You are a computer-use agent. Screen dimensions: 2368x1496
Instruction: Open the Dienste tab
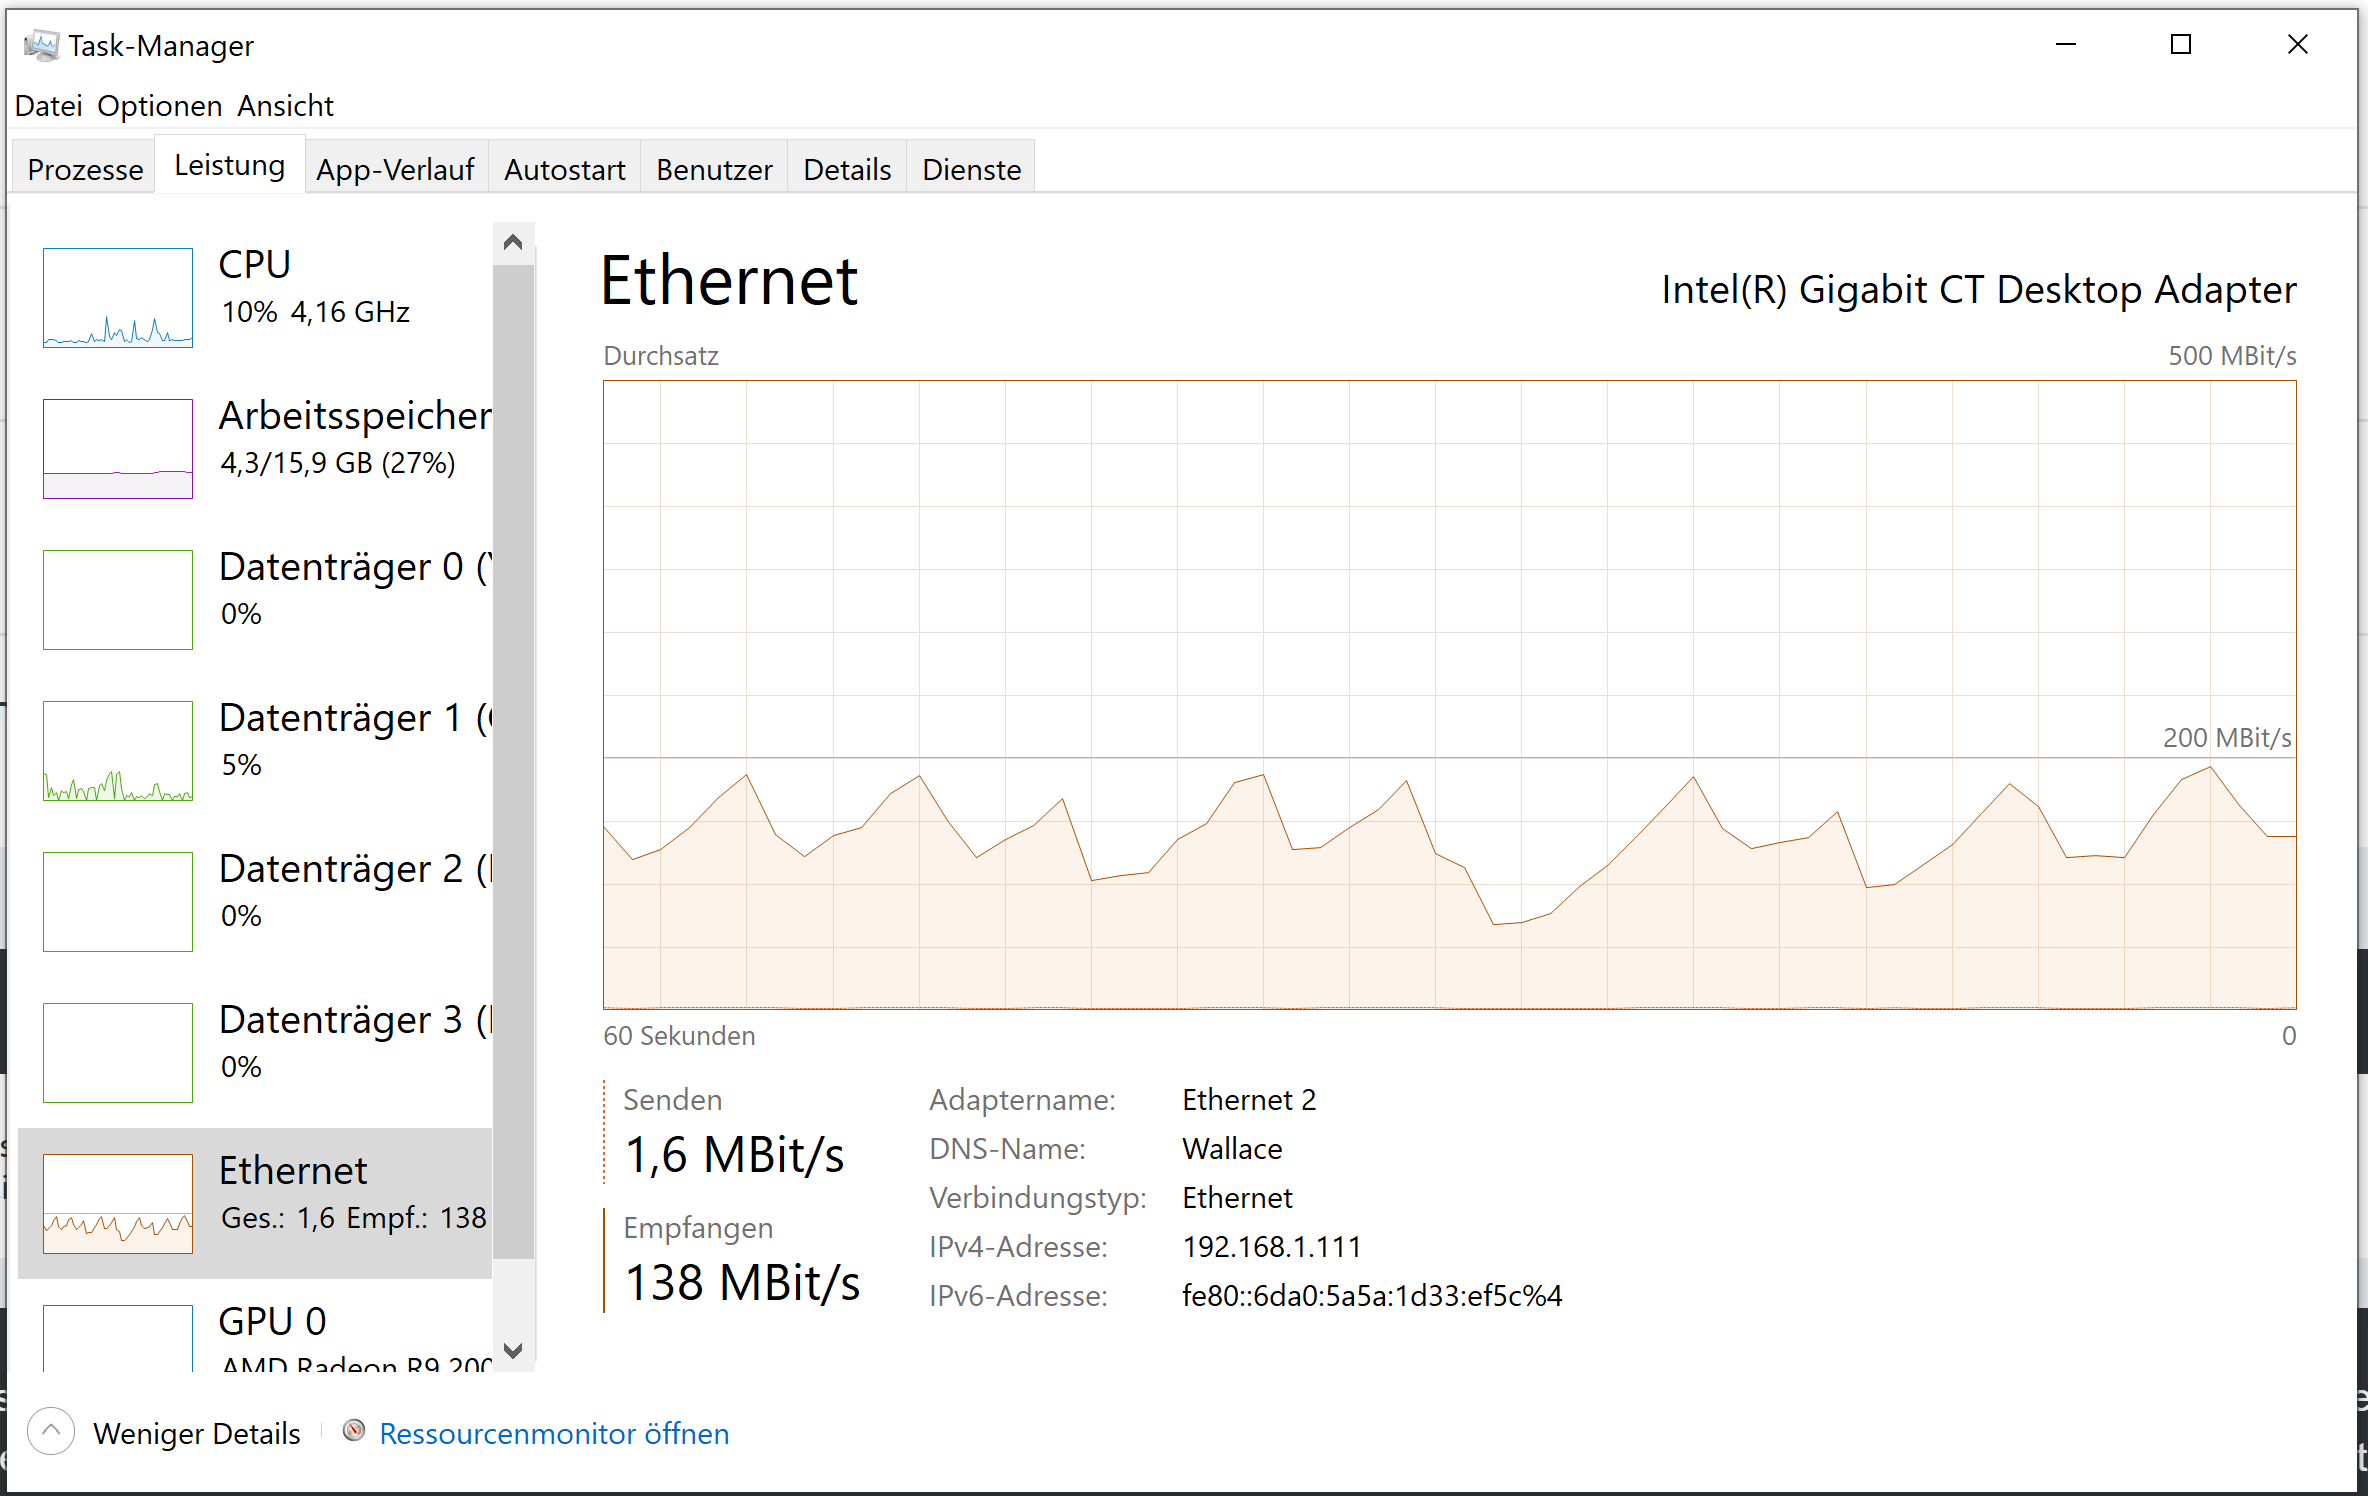[x=969, y=168]
